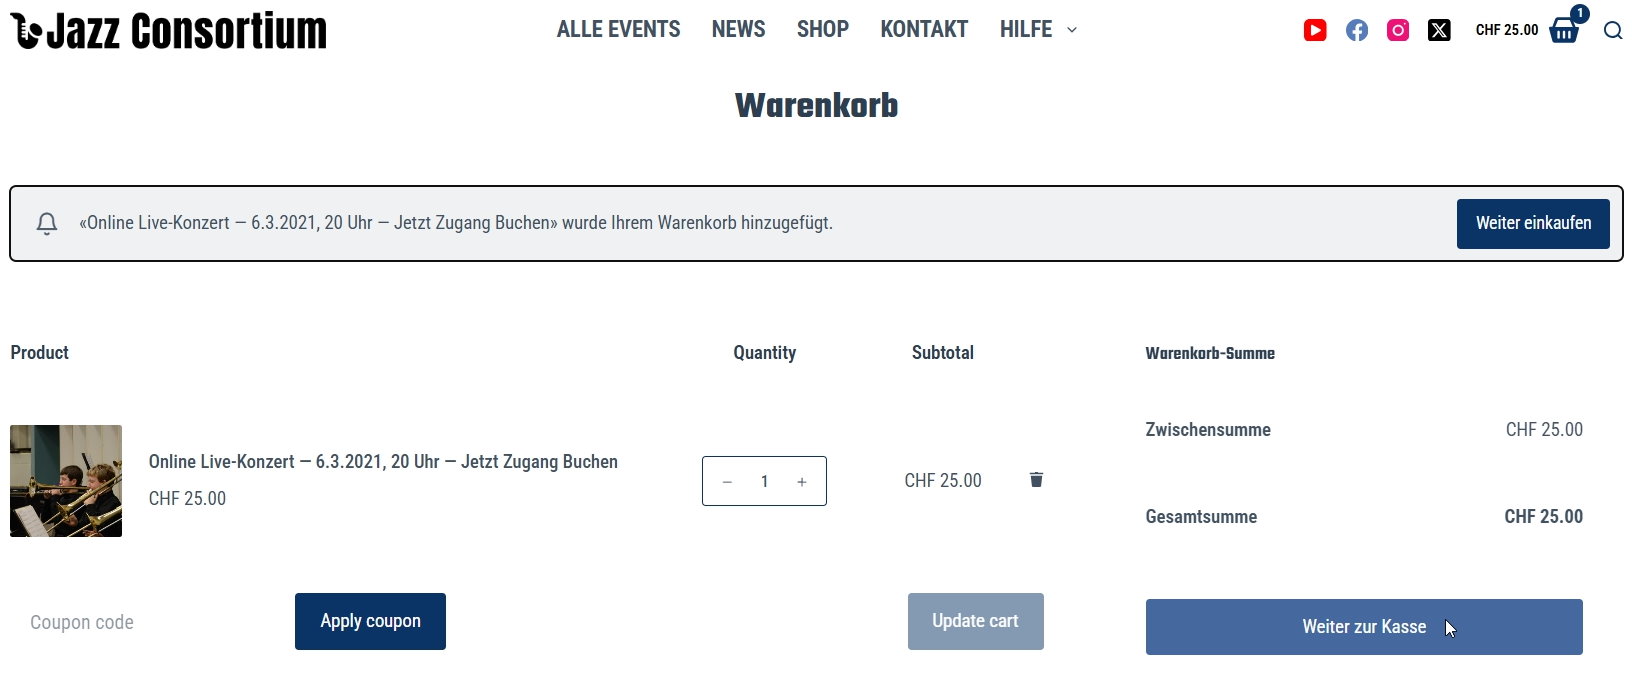
Task: Open the YouTube social icon
Action: (1315, 30)
